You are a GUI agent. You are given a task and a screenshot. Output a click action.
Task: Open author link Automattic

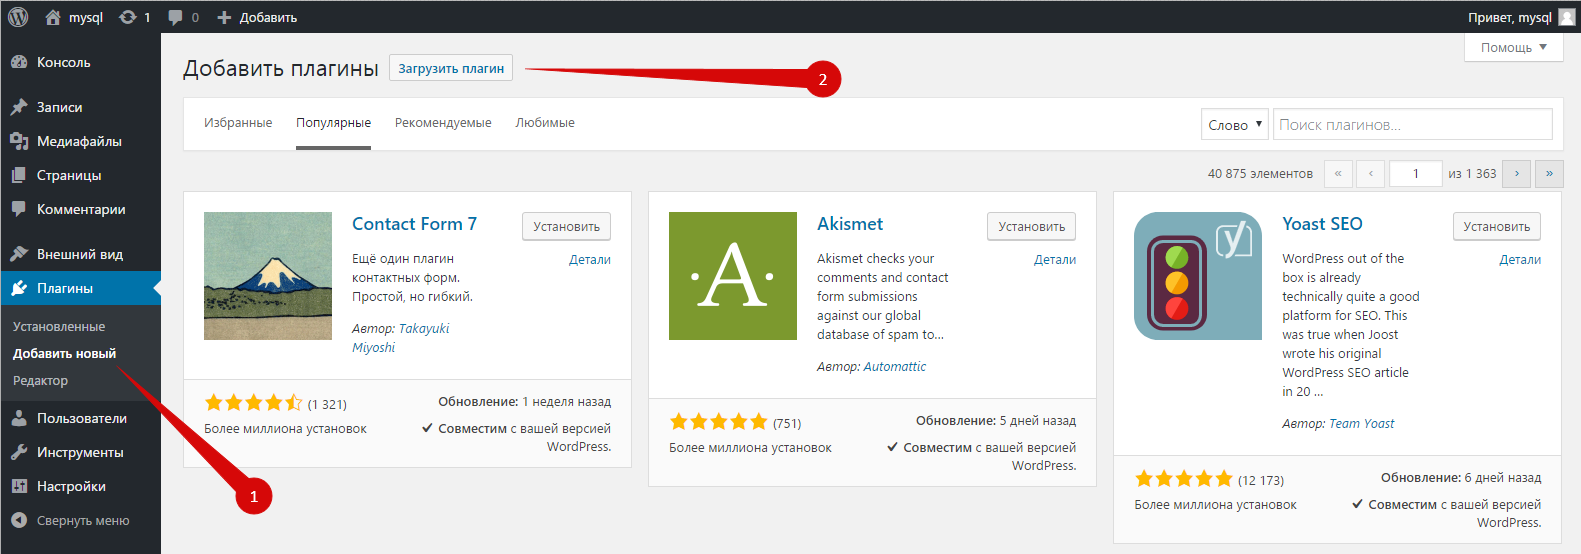point(894,367)
